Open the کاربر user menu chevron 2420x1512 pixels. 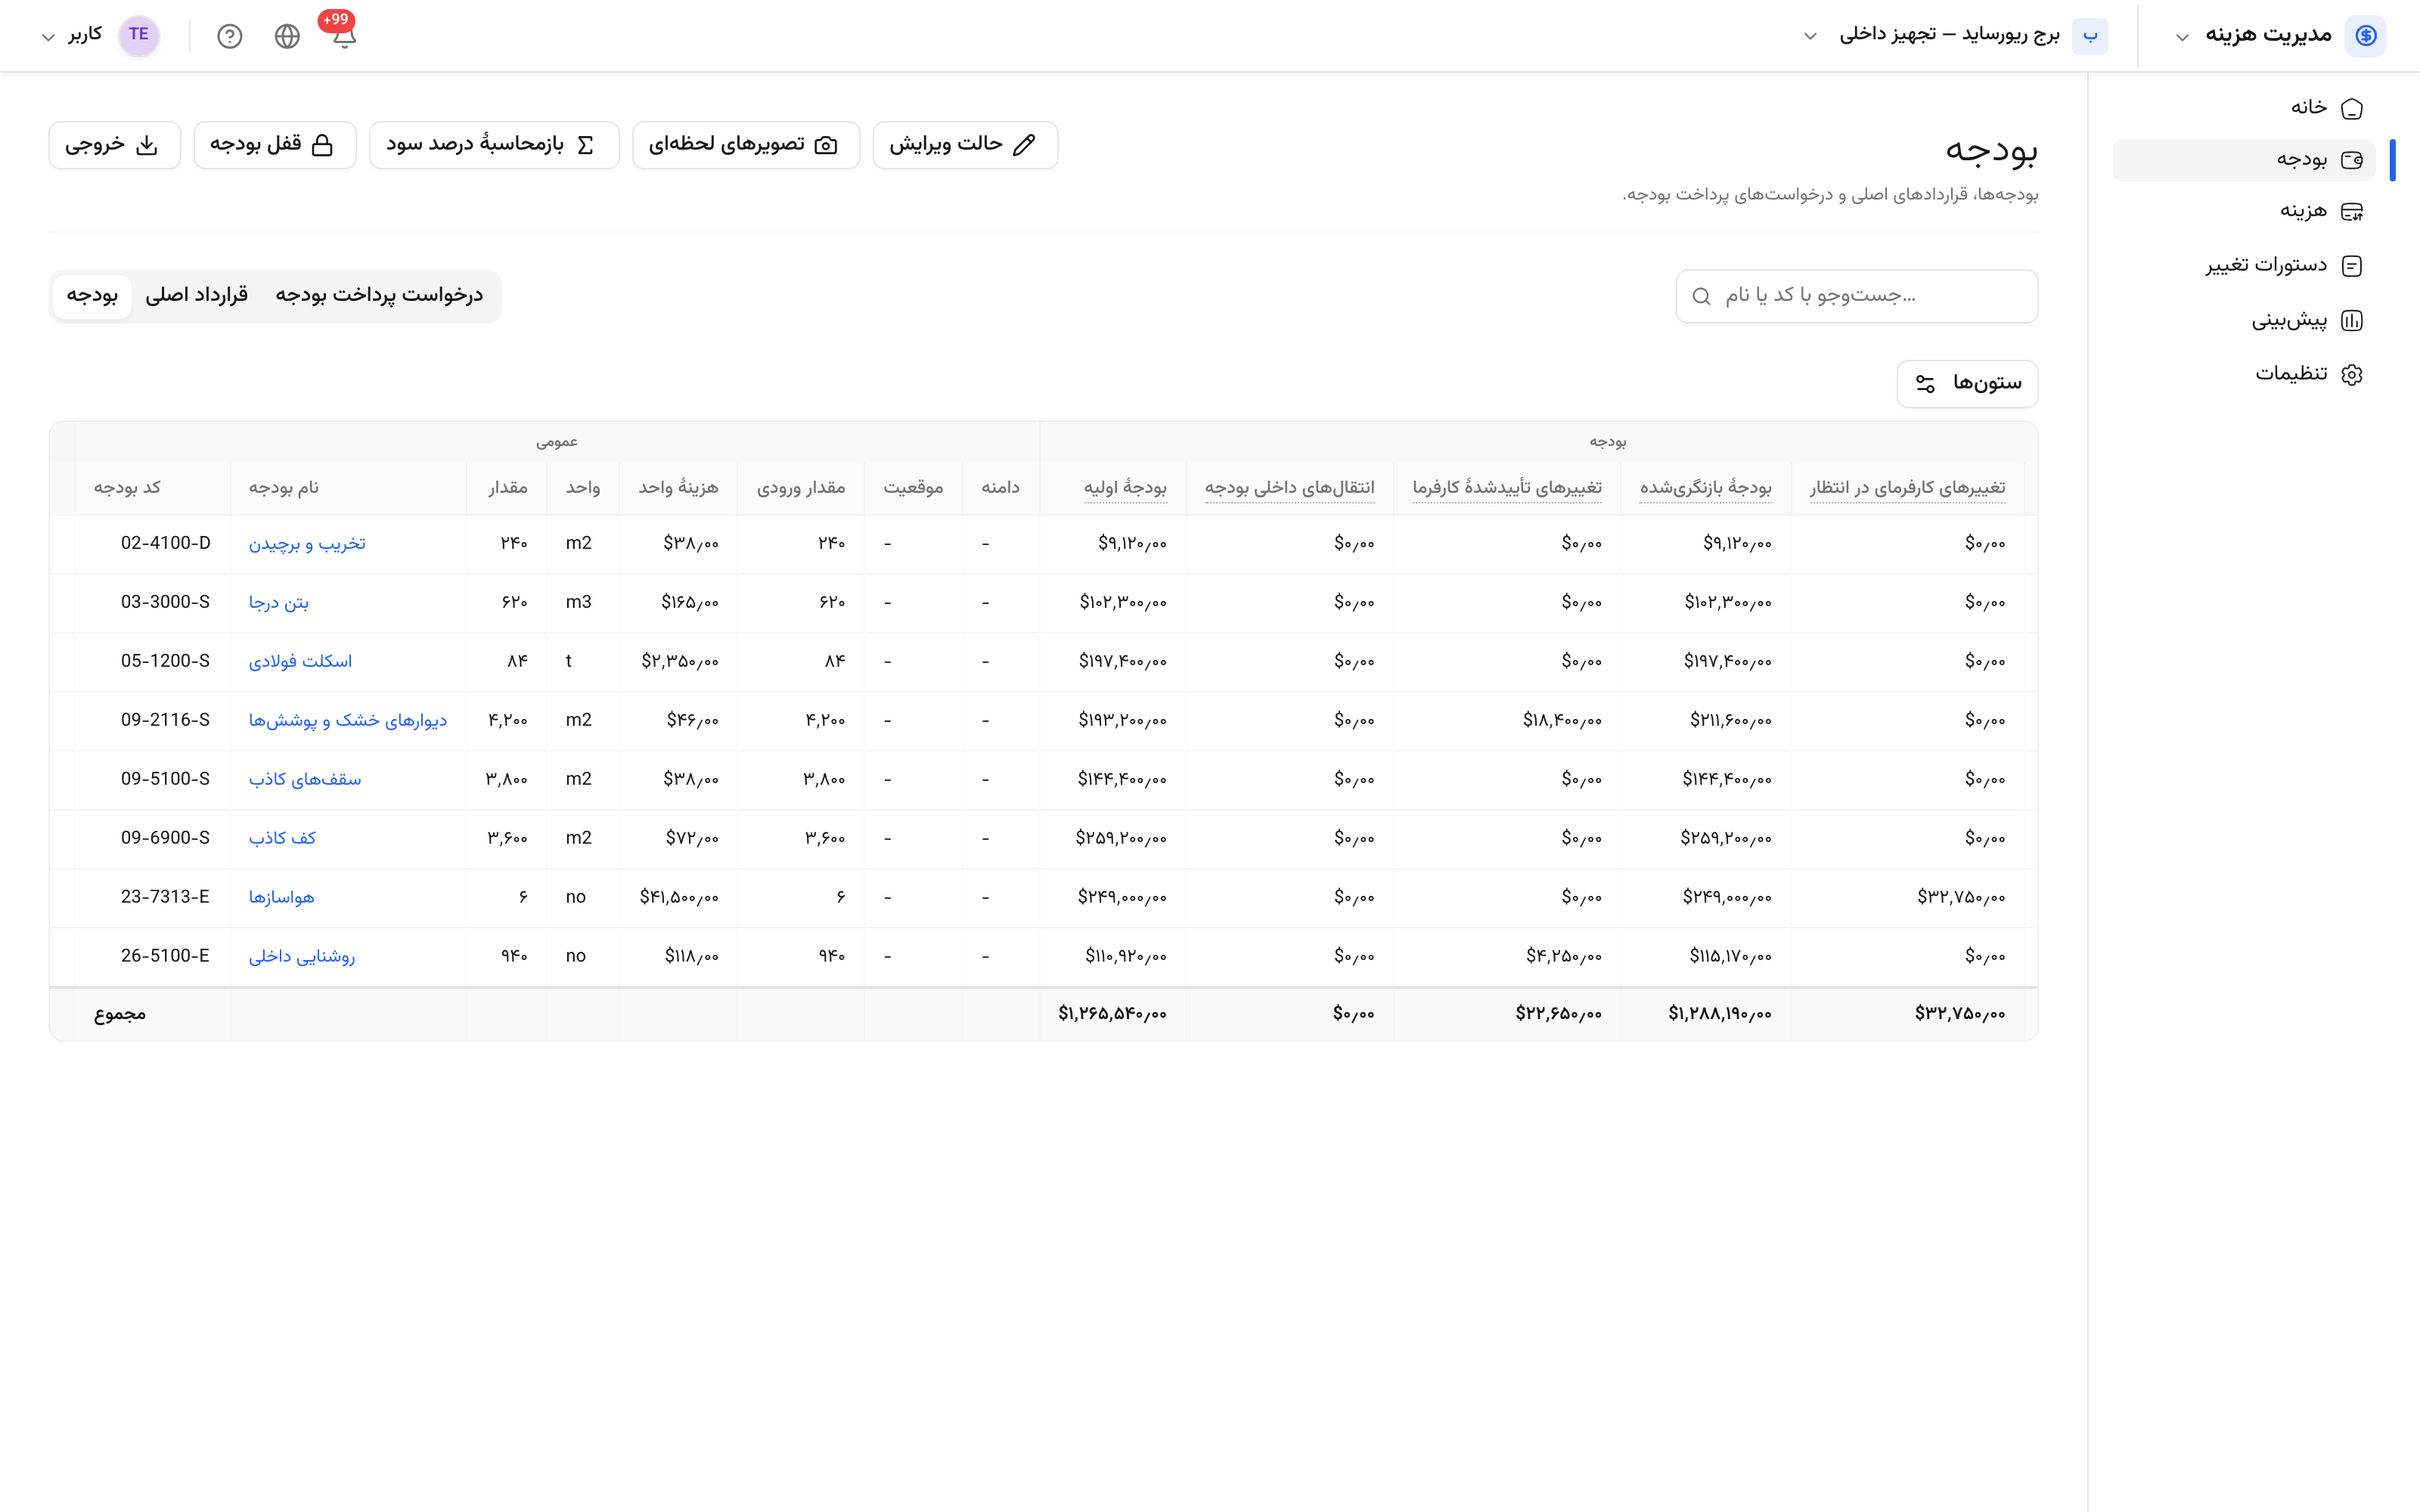tap(48, 37)
